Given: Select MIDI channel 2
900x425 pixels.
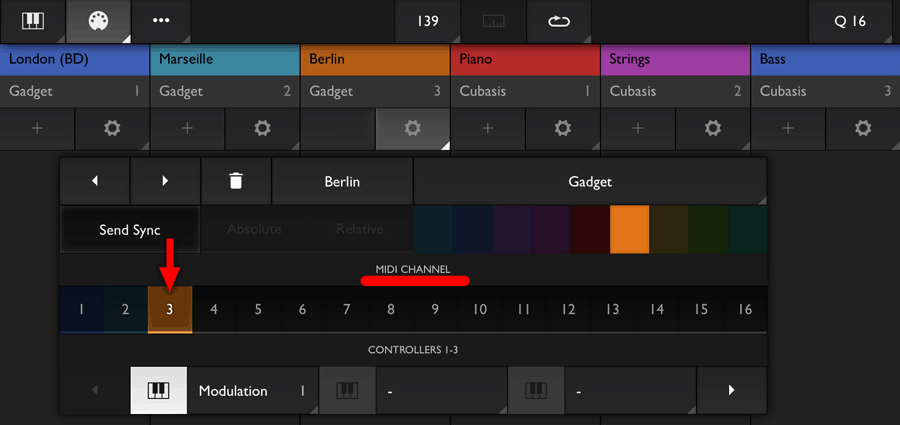Looking at the screenshot, I should pos(126,310).
